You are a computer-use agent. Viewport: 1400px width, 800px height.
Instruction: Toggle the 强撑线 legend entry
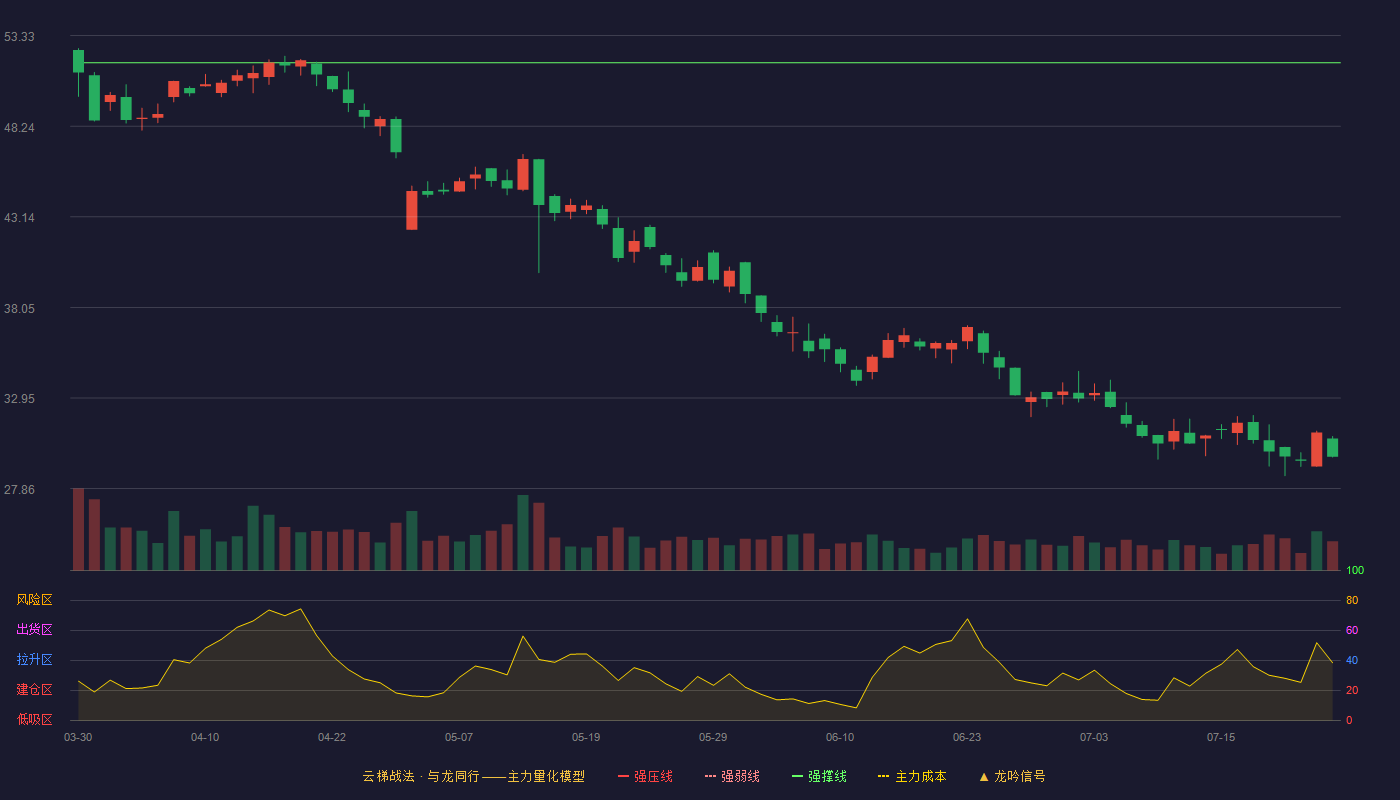point(819,776)
